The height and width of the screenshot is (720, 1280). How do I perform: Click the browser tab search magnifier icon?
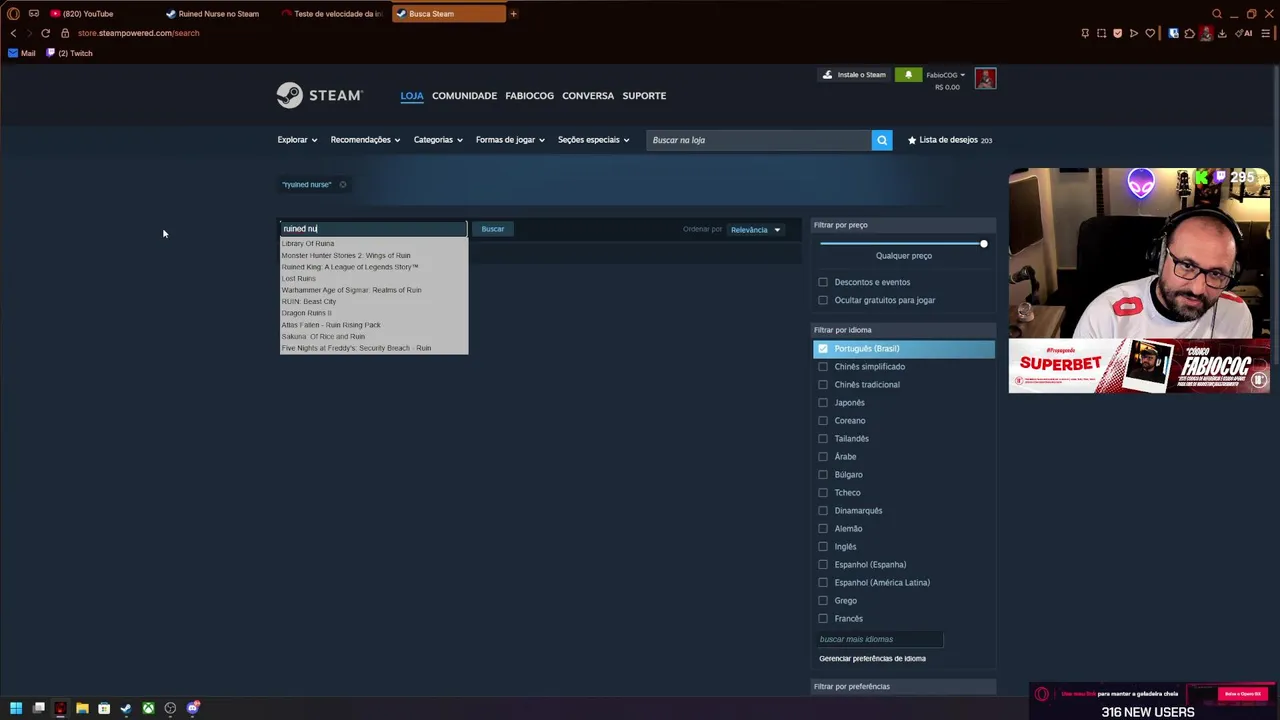click(x=1217, y=14)
